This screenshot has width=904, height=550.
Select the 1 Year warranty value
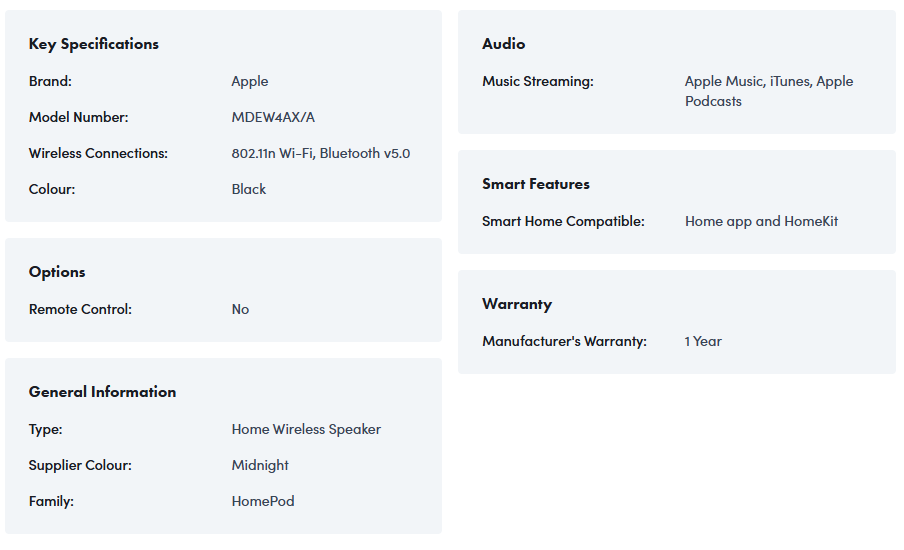tap(703, 341)
